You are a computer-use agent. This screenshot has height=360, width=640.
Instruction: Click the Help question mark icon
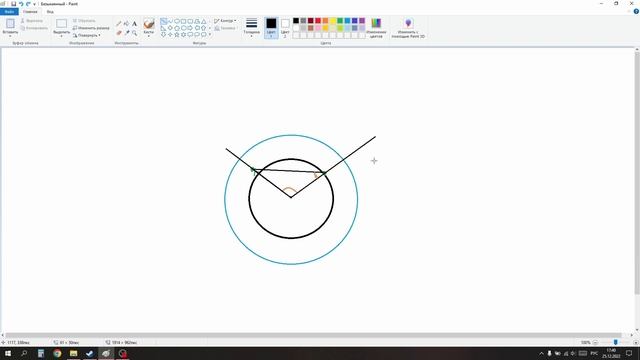[636, 11]
